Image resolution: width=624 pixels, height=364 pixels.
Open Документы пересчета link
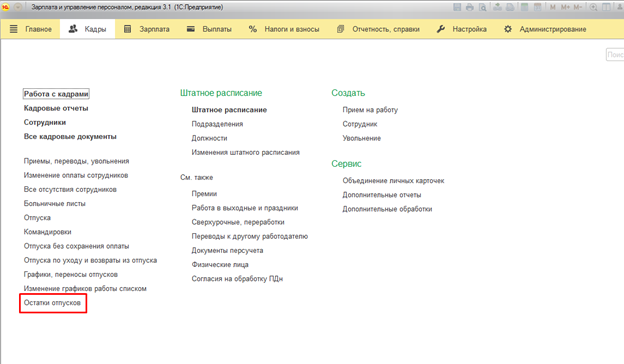coord(227,251)
